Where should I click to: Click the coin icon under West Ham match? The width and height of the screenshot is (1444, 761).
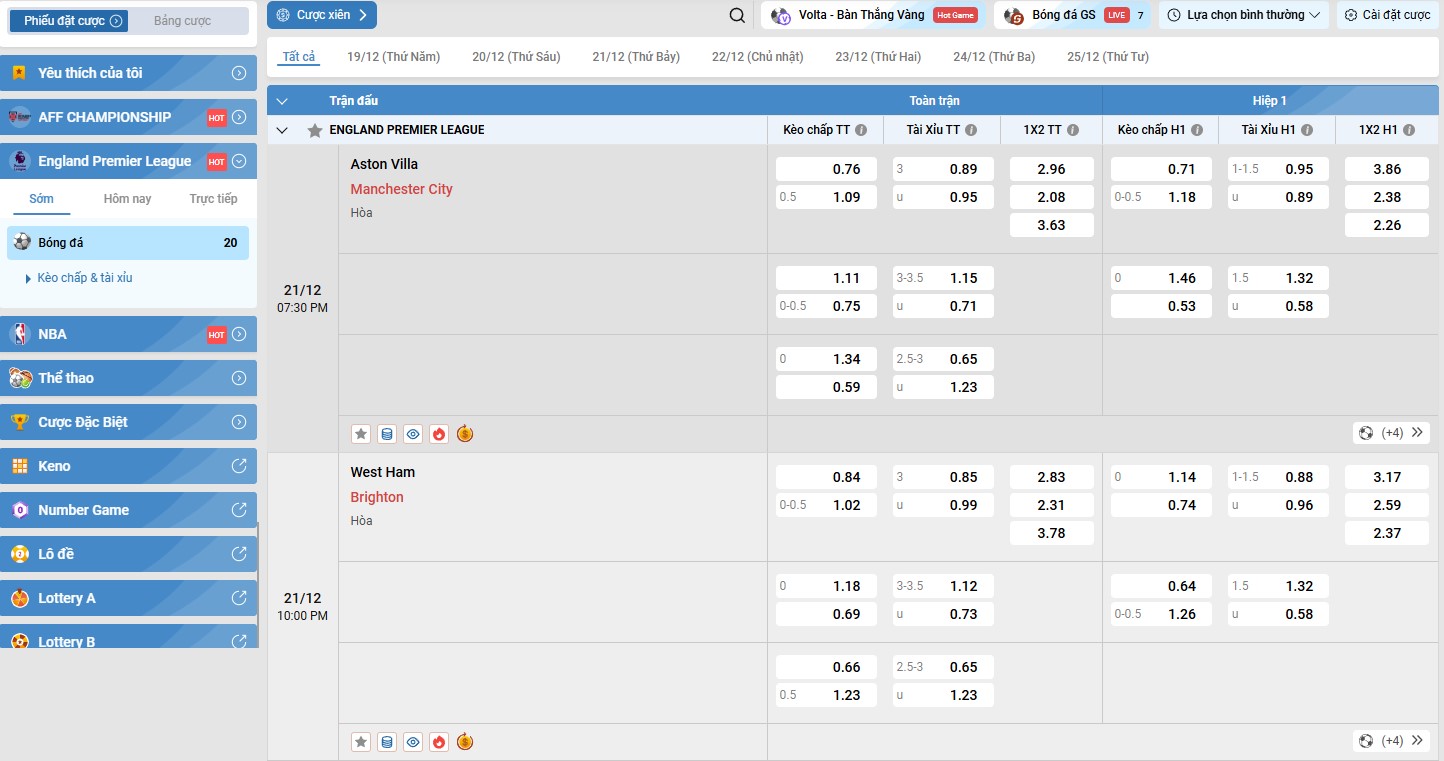pyautogui.click(x=465, y=742)
